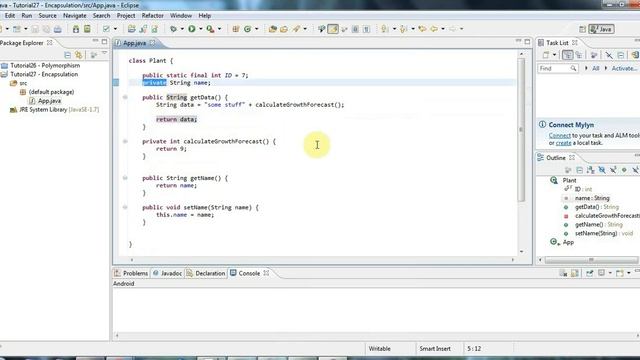Toggle Scheduled view in Task List
This screenshot has height=360, width=640.
[579, 55]
